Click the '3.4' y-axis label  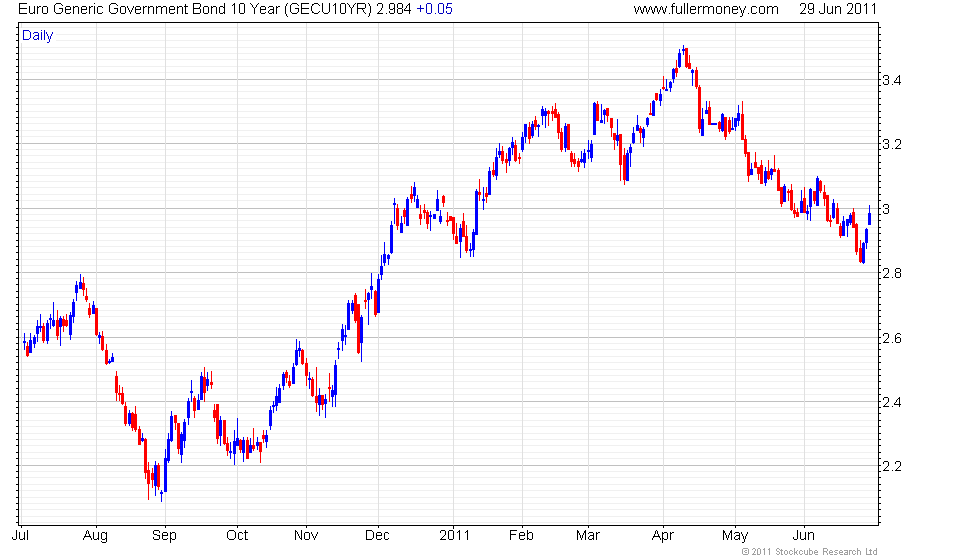click(891, 80)
